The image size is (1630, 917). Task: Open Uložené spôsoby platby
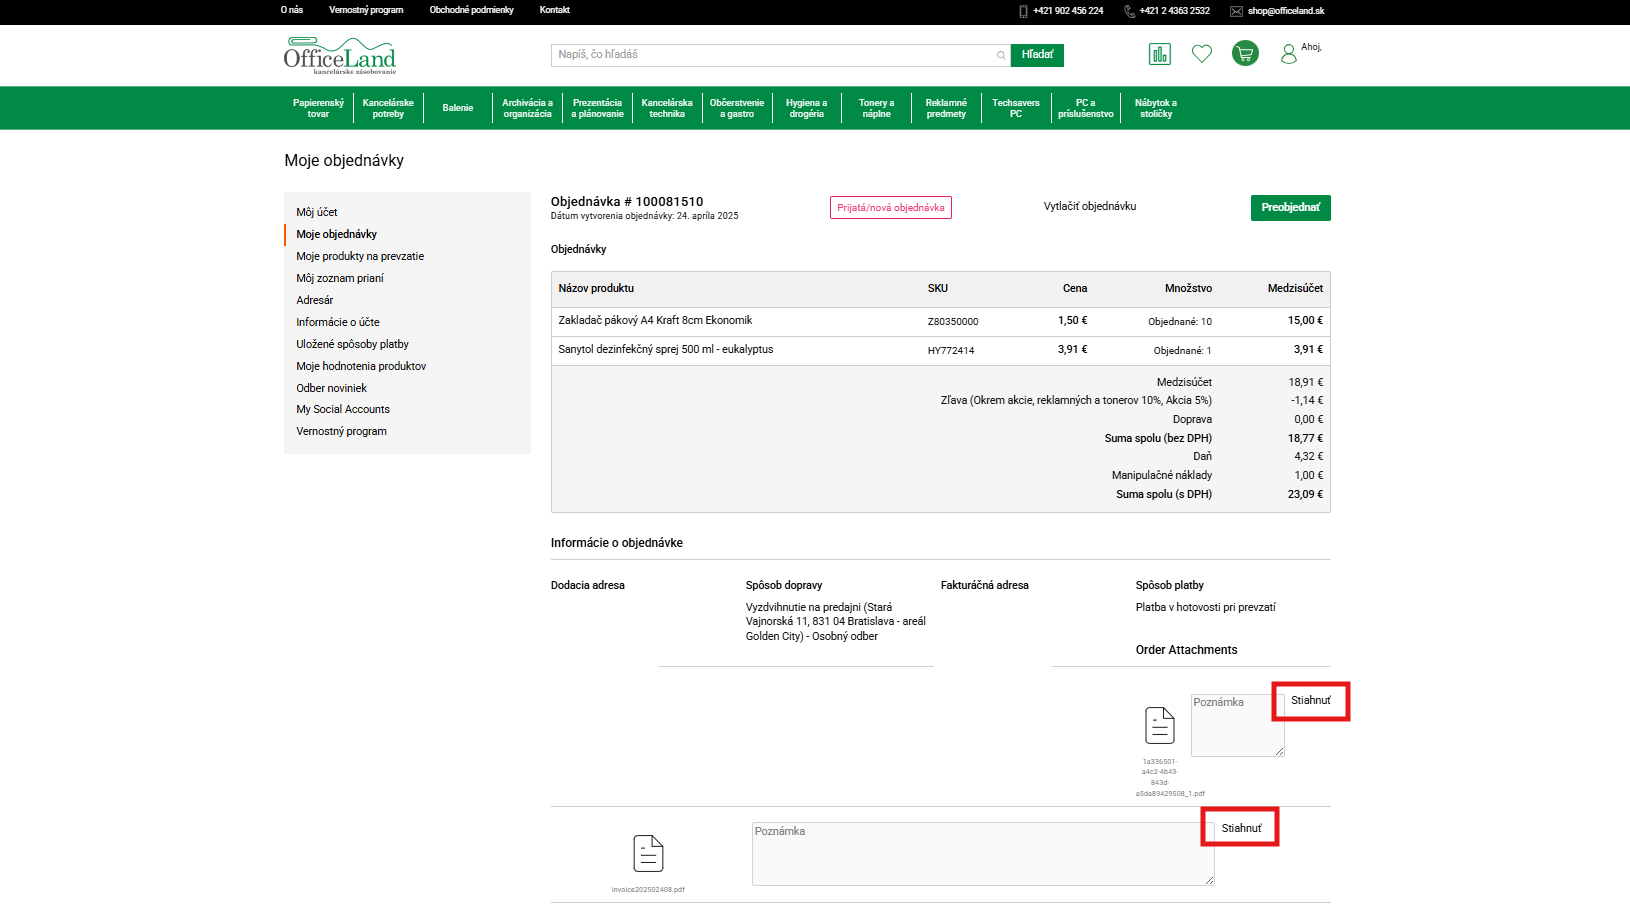click(x=352, y=344)
